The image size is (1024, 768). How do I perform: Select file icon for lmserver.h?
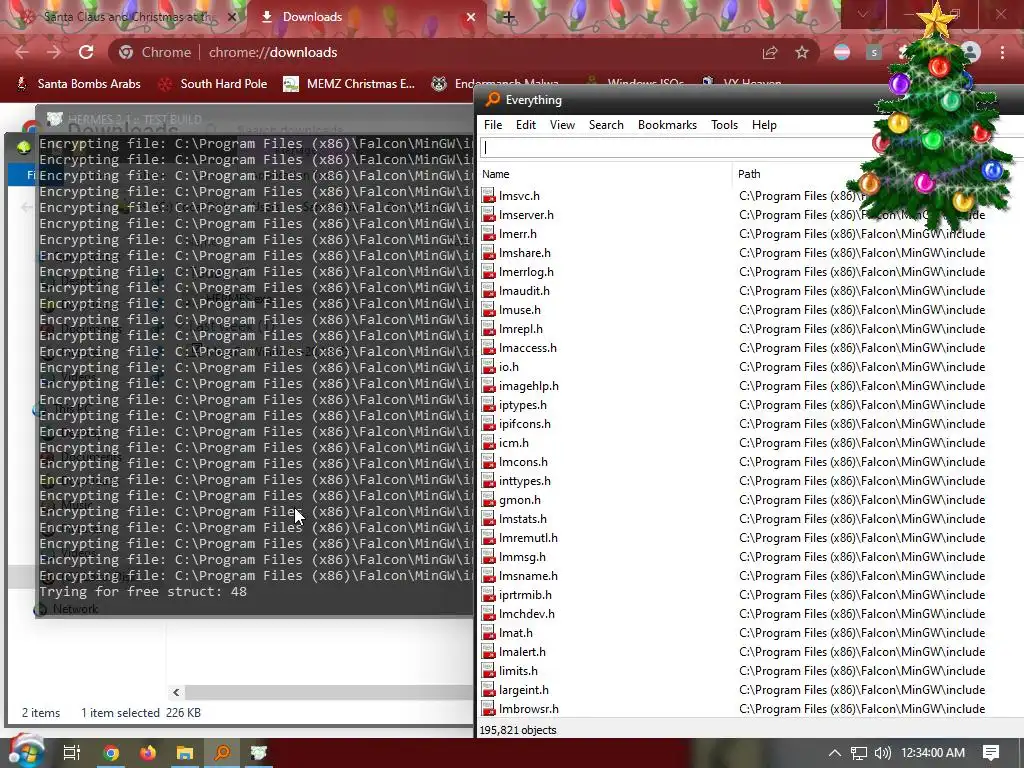click(488, 215)
